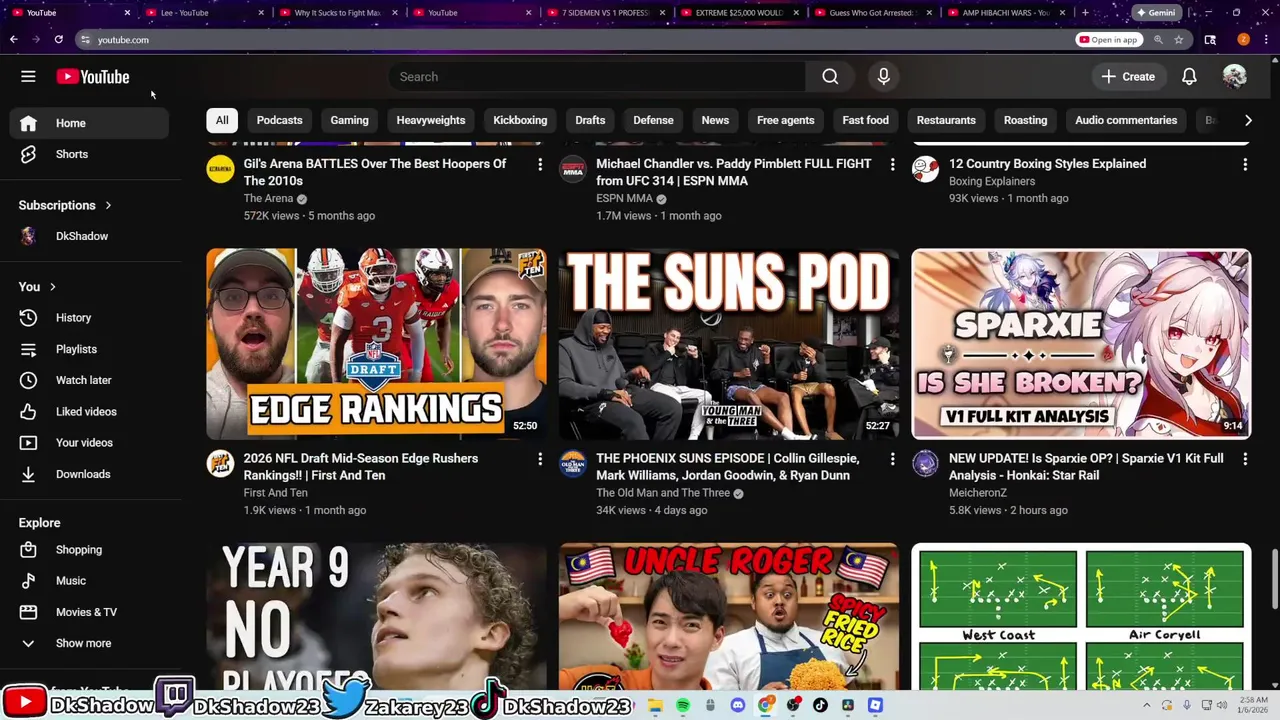Open more options for Edge Rushers Rankings video
Image resolution: width=1280 pixels, height=720 pixels.
coord(540,459)
